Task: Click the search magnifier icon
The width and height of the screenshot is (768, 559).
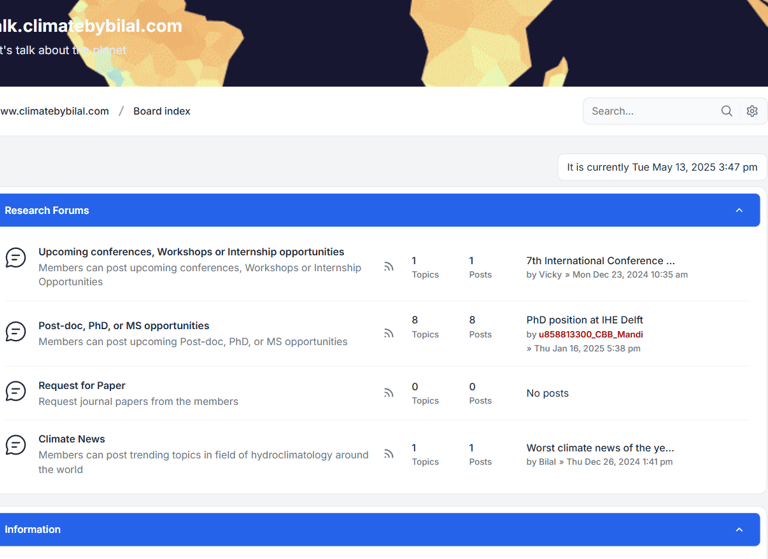Action: coord(726,111)
